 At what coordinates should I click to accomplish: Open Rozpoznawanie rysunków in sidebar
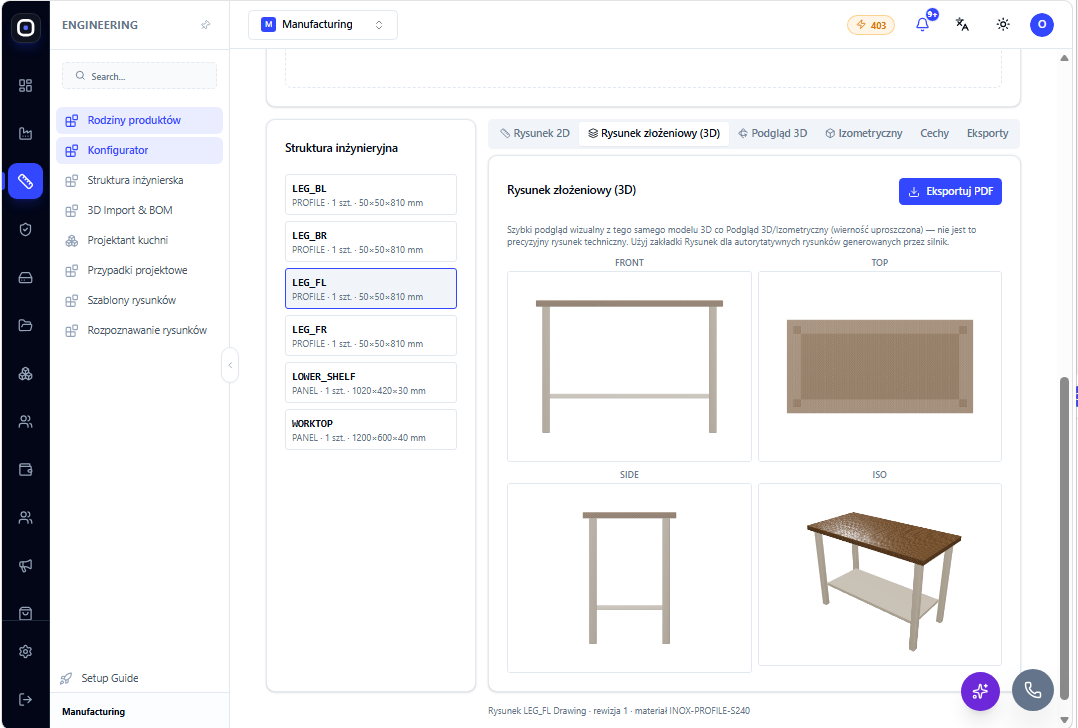point(140,330)
